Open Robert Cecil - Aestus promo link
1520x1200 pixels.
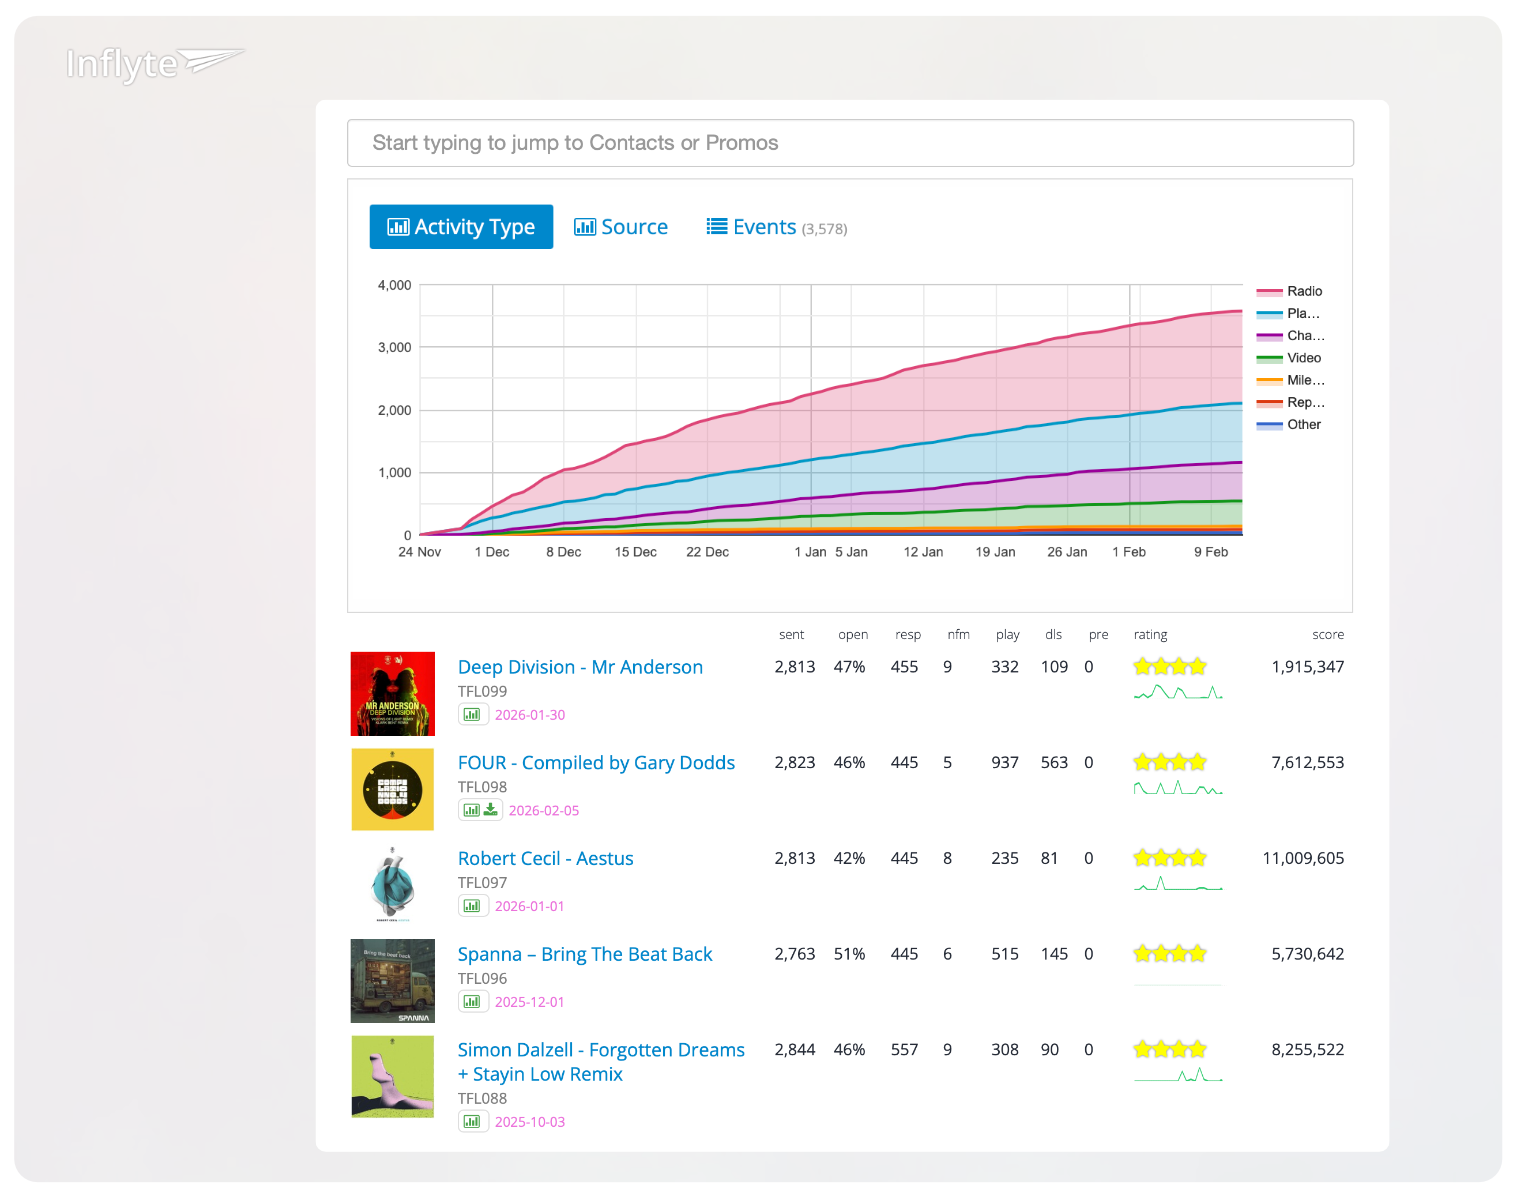coord(545,859)
